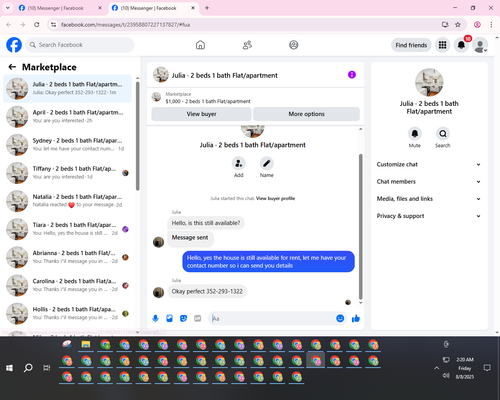Go back using the Marketplace arrow
The width and height of the screenshot is (500, 400).
[x=12, y=67]
